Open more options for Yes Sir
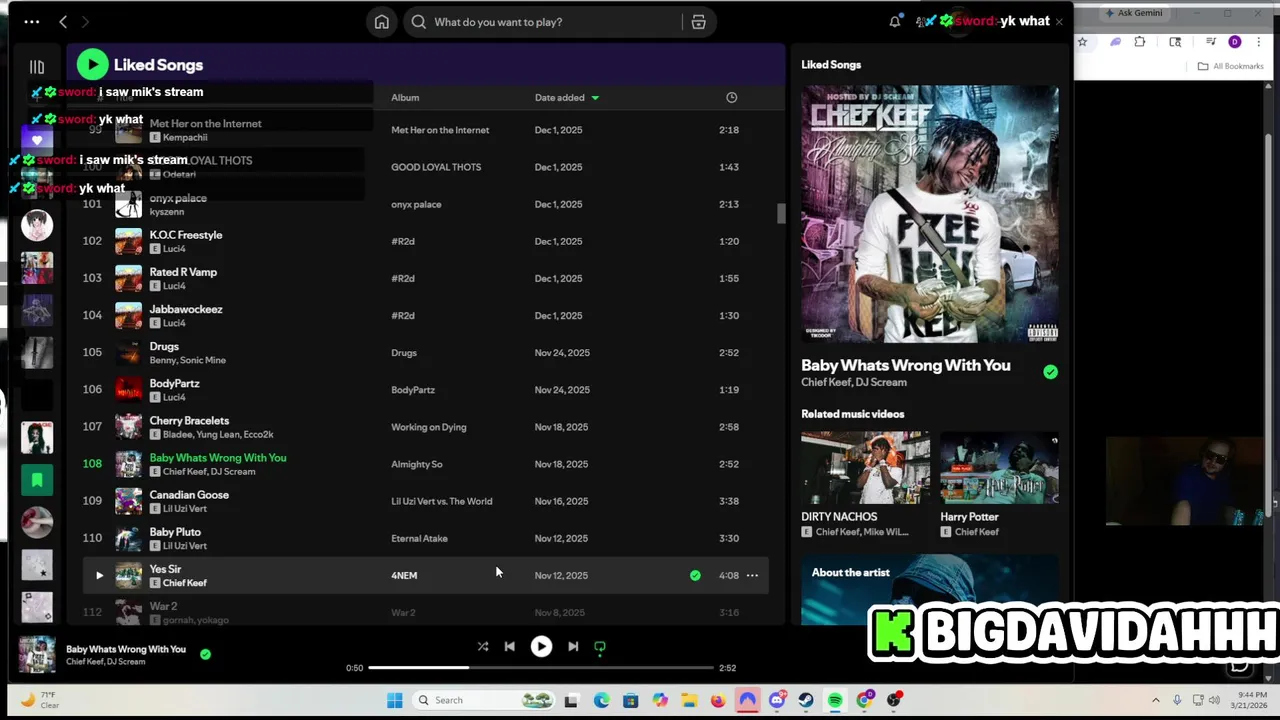 (752, 575)
